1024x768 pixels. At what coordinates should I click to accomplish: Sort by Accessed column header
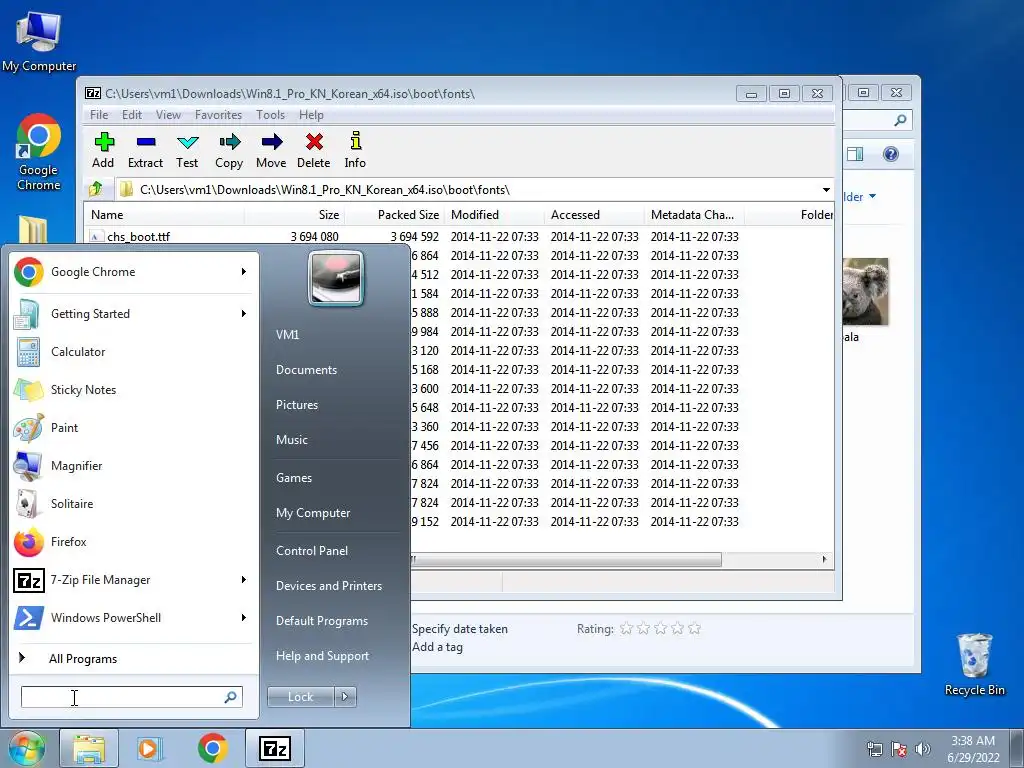coord(594,215)
